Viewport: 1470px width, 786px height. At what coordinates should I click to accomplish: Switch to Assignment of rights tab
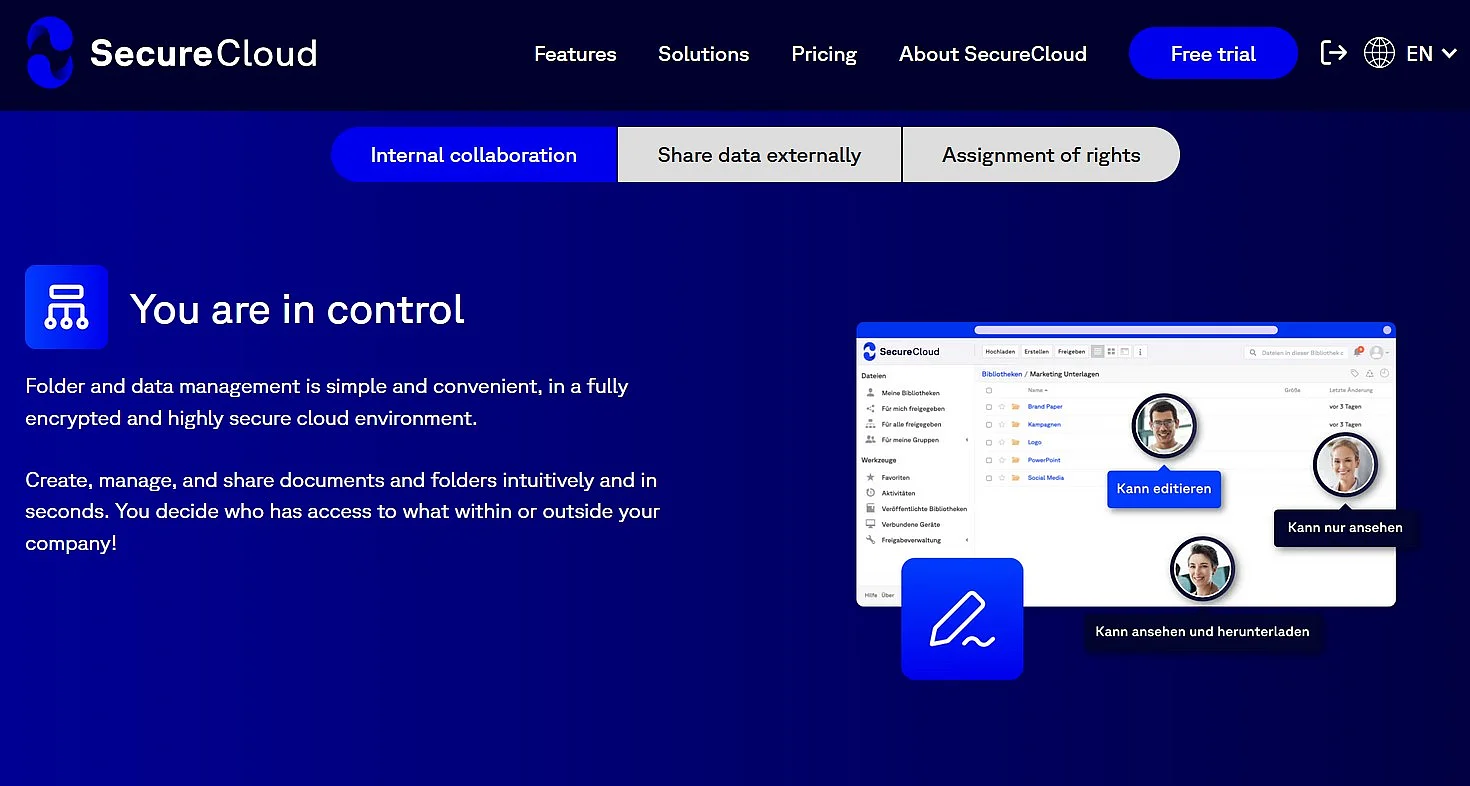coord(1041,155)
